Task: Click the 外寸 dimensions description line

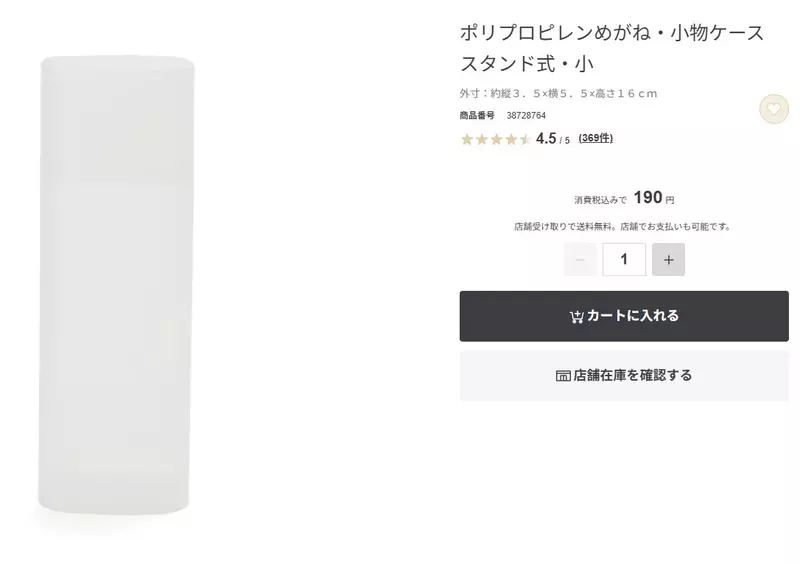Action: click(x=558, y=93)
